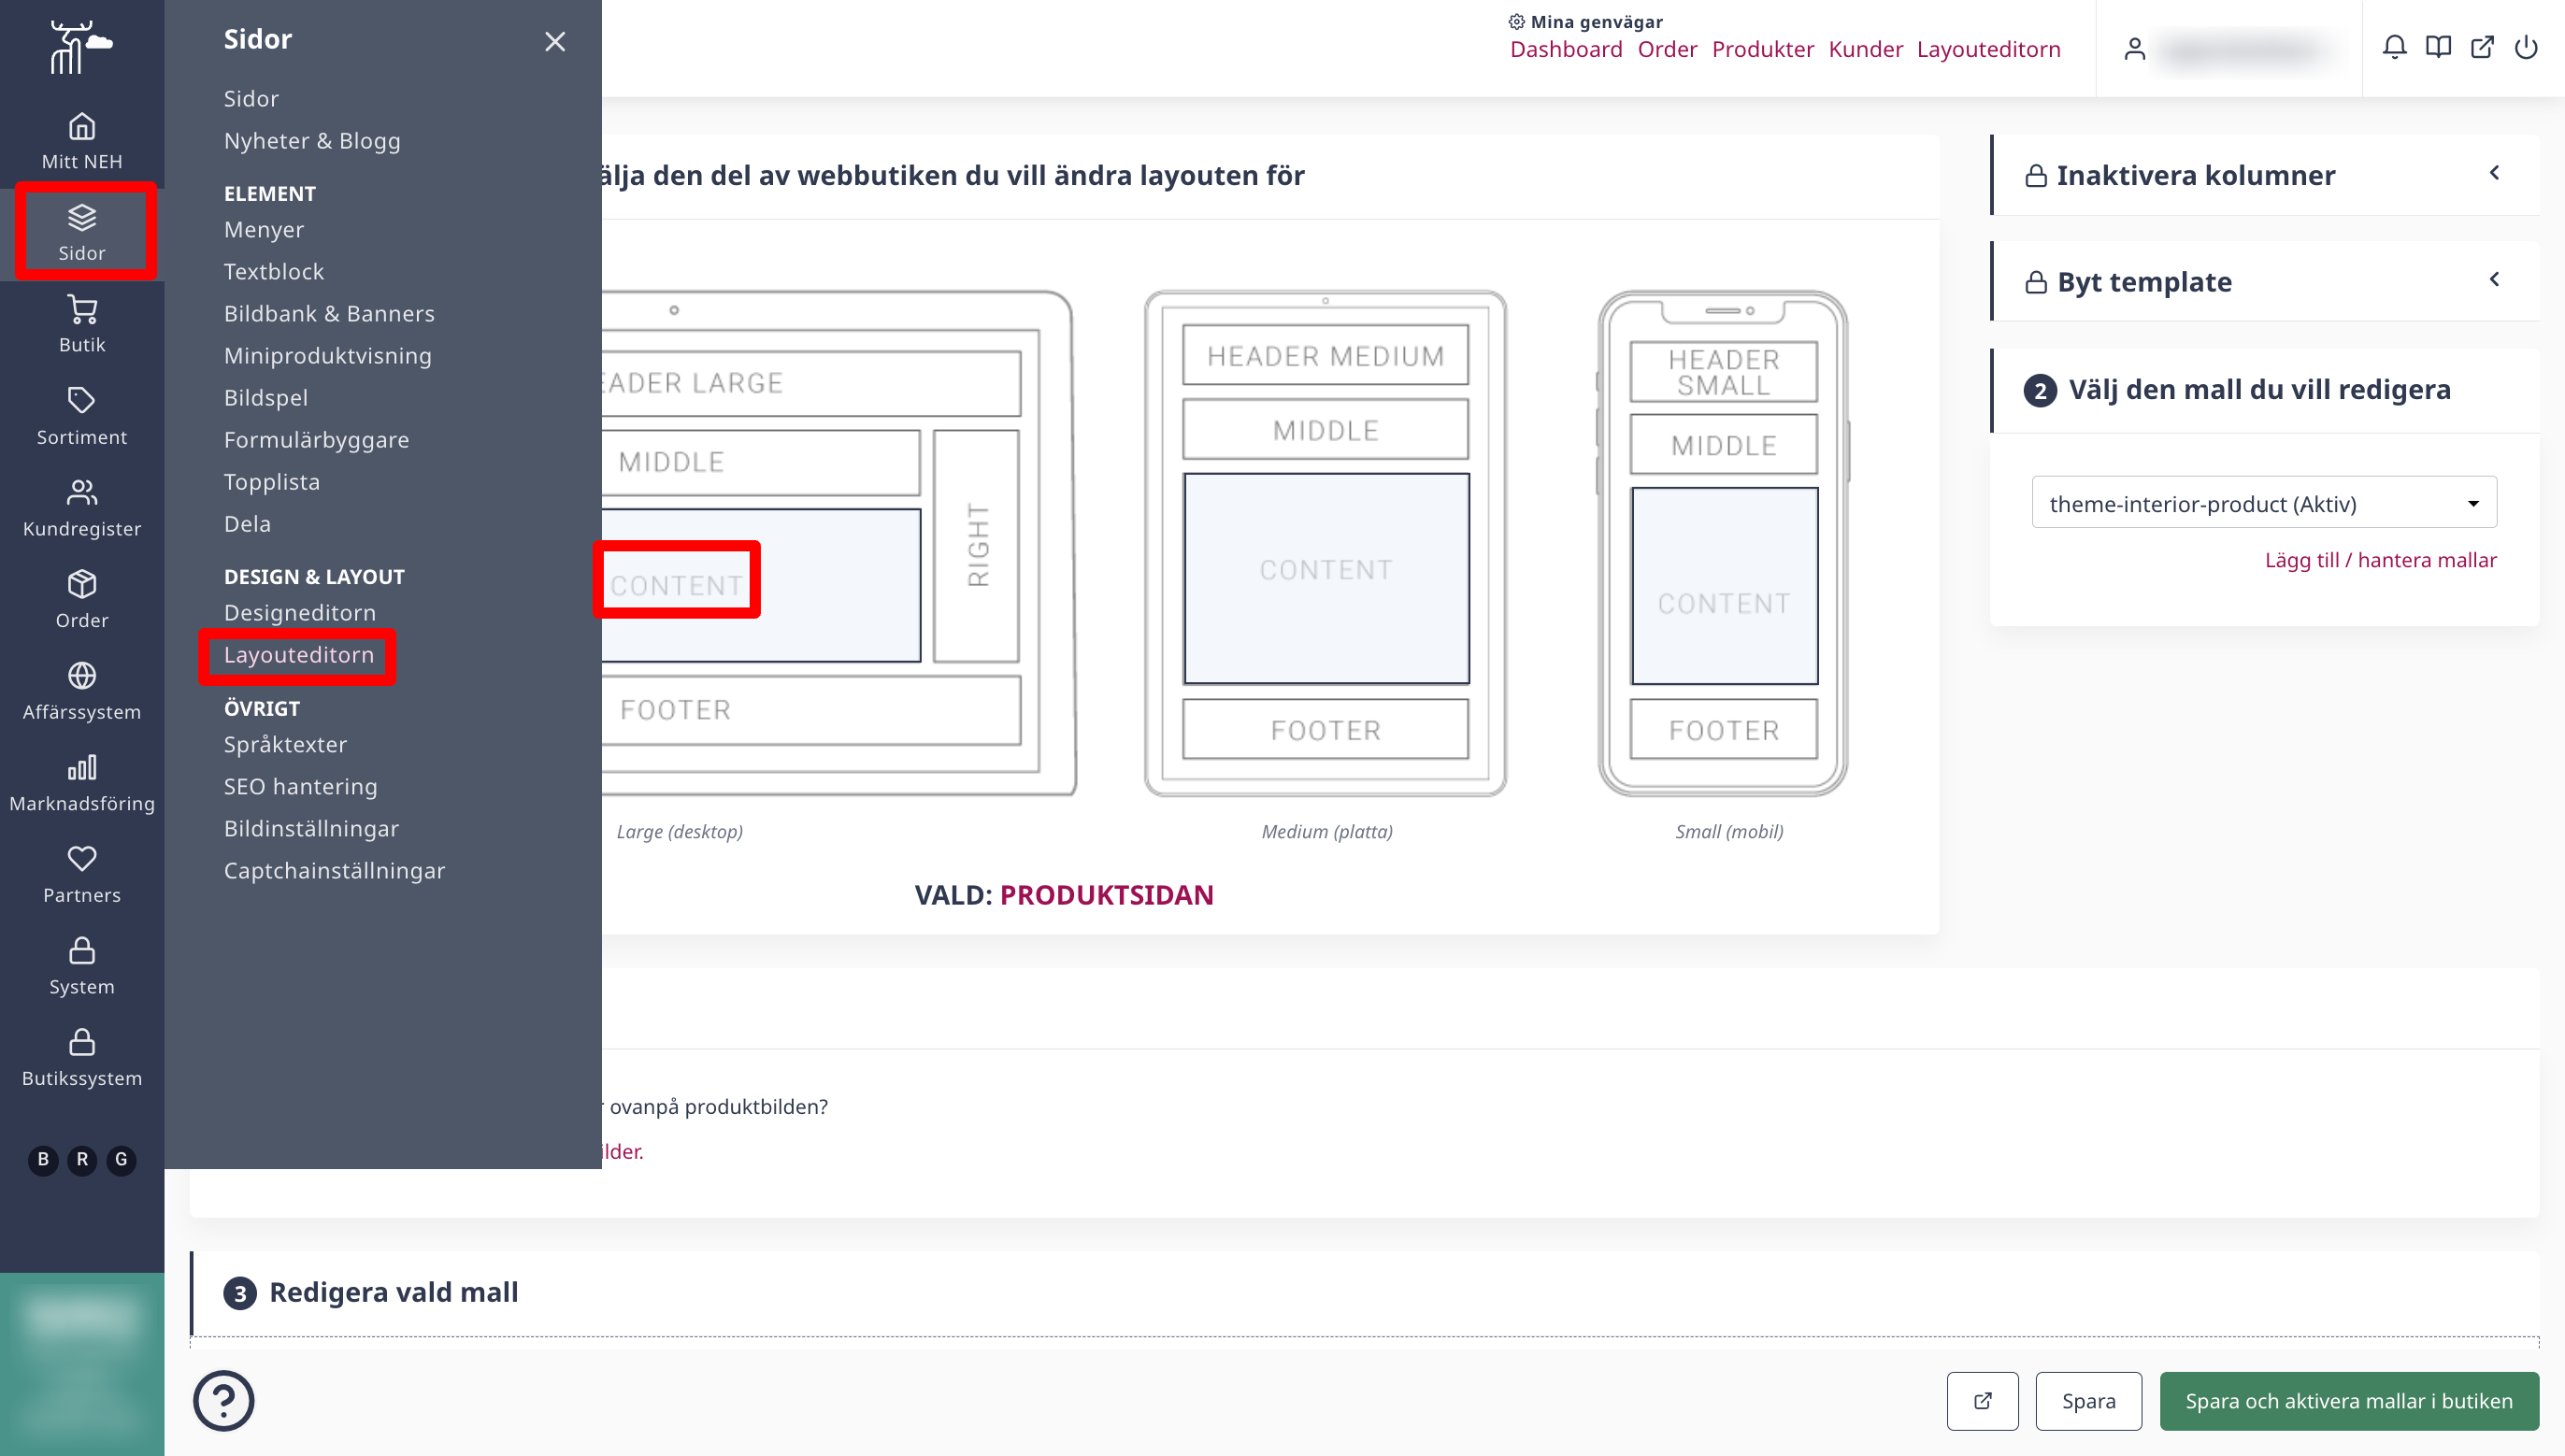2565x1456 pixels.
Task: Select HEADER SMALL in mobile layout
Action: tap(1724, 371)
